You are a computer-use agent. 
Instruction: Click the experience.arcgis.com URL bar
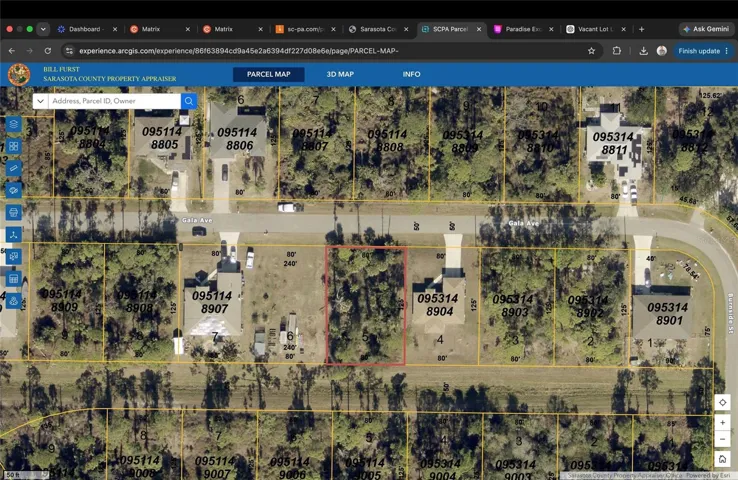239,51
